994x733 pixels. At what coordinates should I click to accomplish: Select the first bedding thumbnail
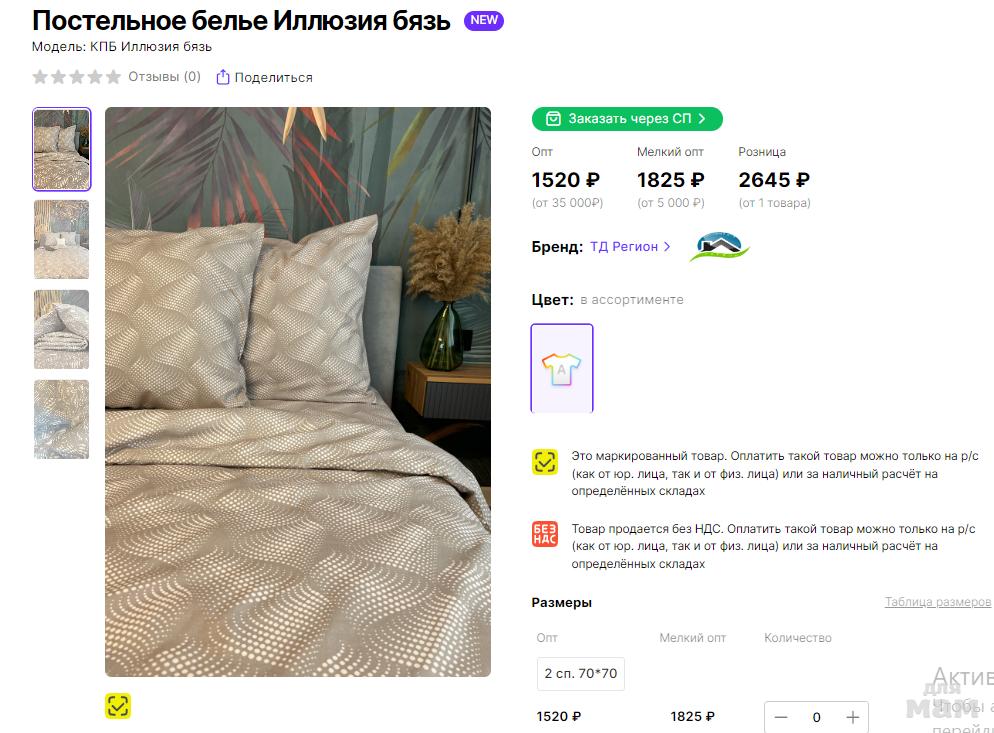(62, 149)
